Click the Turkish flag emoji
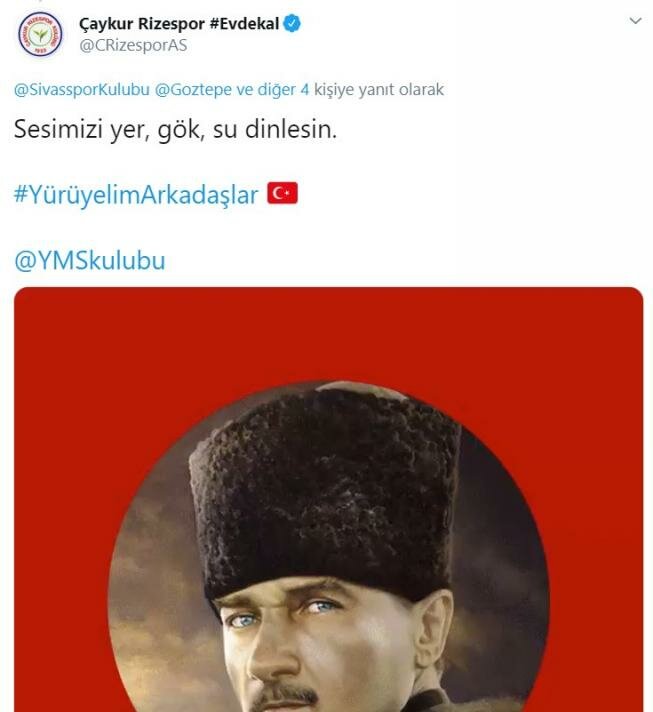Image resolution: width=653 pixels, height=712 pixels. (x=282, y=193)
